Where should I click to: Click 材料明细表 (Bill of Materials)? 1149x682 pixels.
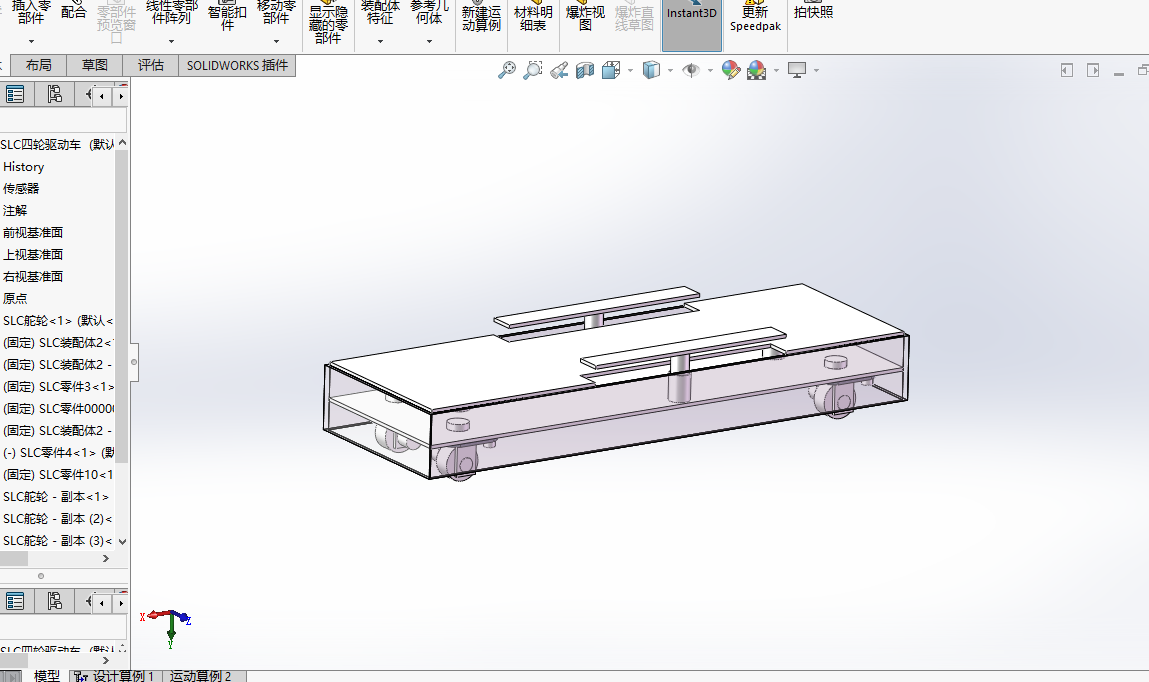(533, 16)
